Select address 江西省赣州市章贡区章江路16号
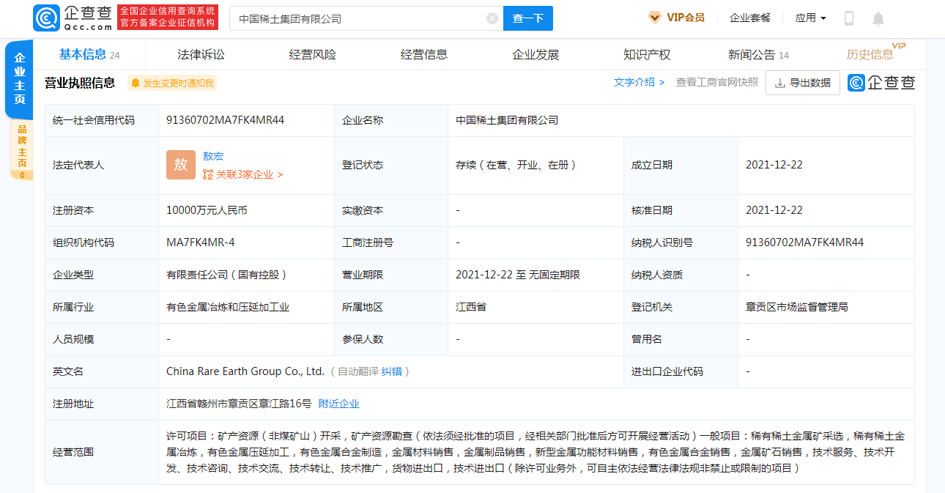Image resolution: width=945 pixels, height=493 pixels. coord(239,404)
